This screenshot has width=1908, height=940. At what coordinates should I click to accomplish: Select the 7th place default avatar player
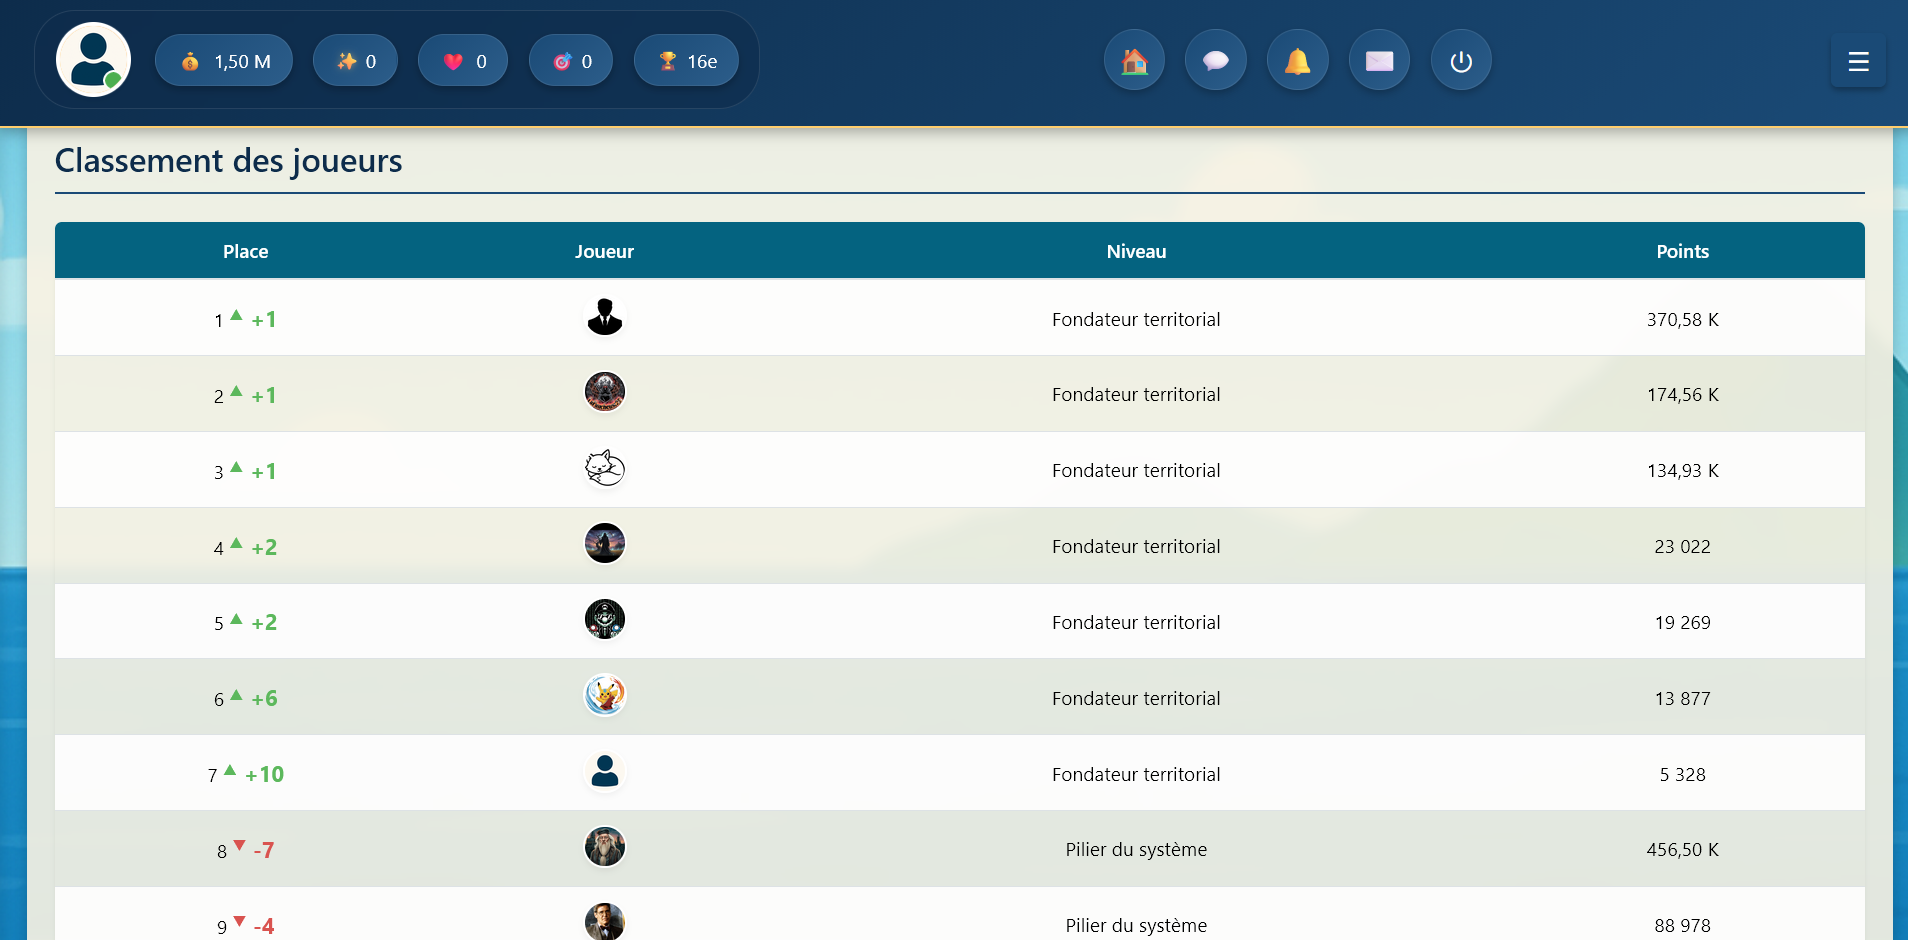click(604, 771)
